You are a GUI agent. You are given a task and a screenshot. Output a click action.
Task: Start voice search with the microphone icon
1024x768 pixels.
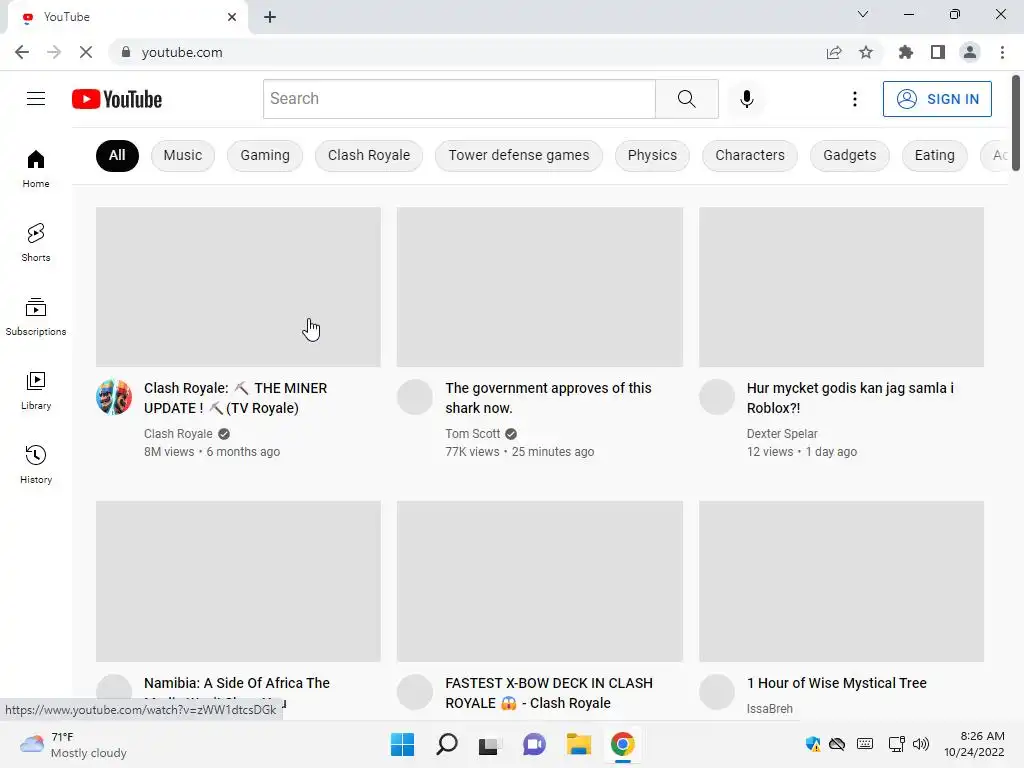[746, 99]
